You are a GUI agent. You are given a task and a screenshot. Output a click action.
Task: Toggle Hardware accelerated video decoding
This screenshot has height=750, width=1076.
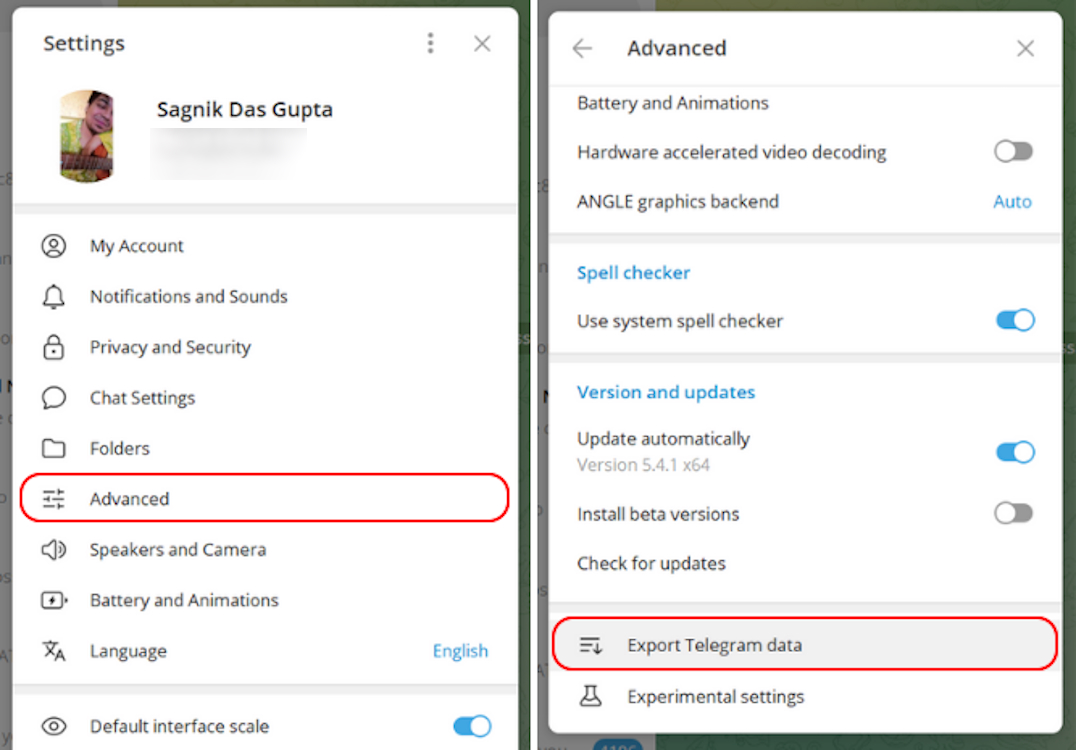(x=1013, y=151)
